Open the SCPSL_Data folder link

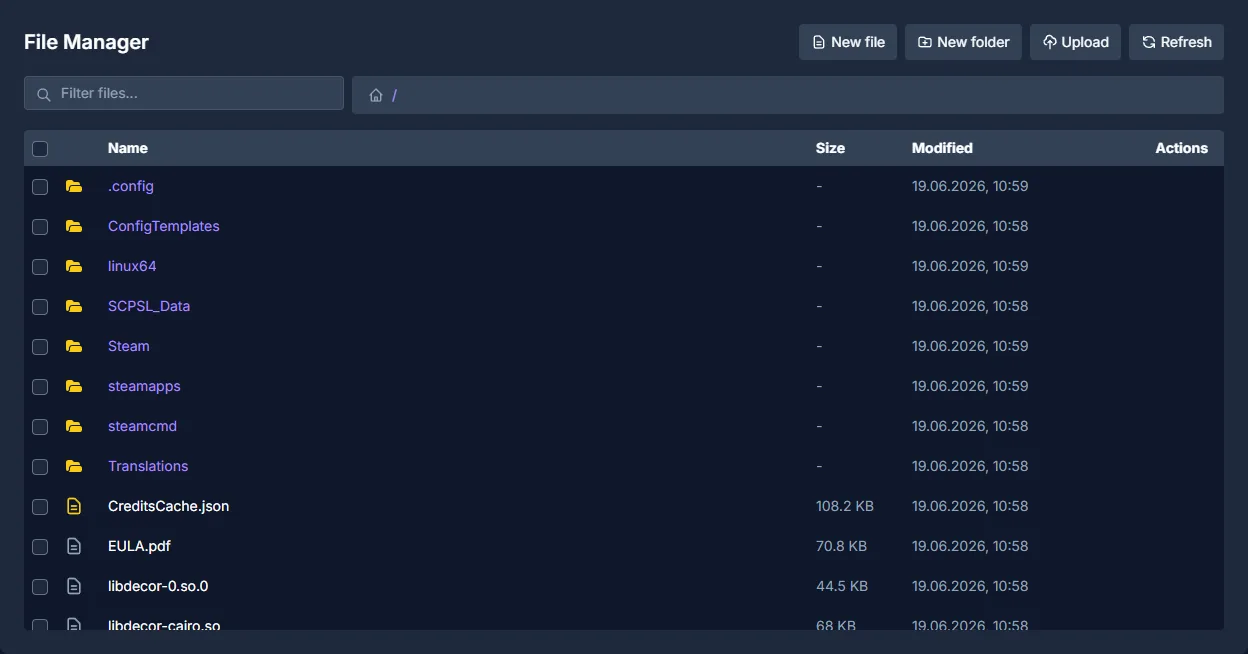click(x=149, y=306)
